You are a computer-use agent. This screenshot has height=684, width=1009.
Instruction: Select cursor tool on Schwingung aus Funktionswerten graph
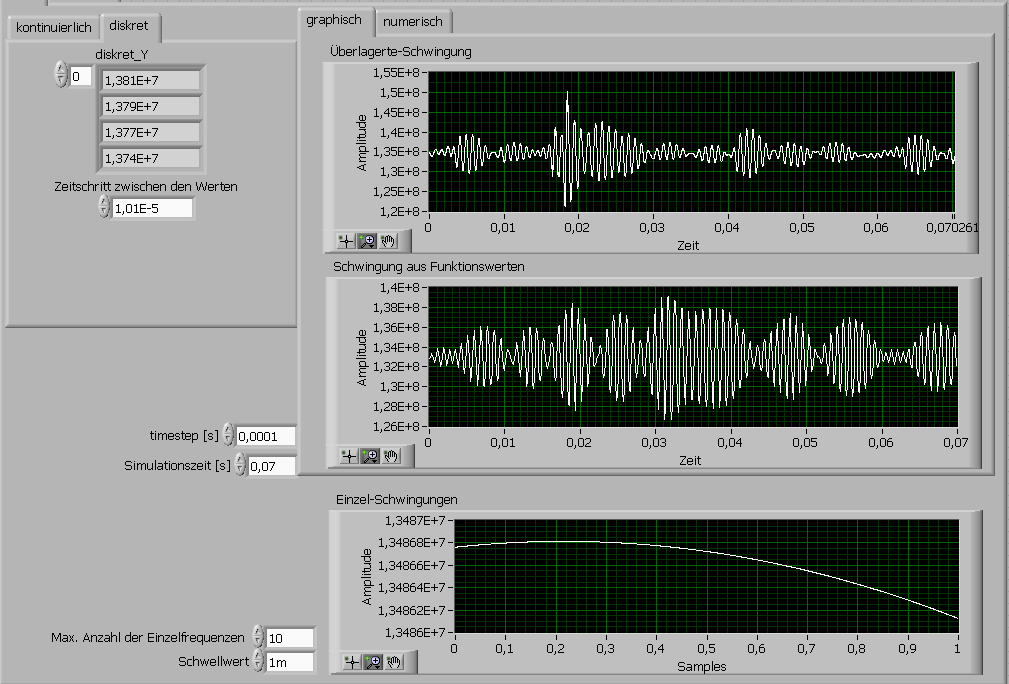[x=349, y=456]
